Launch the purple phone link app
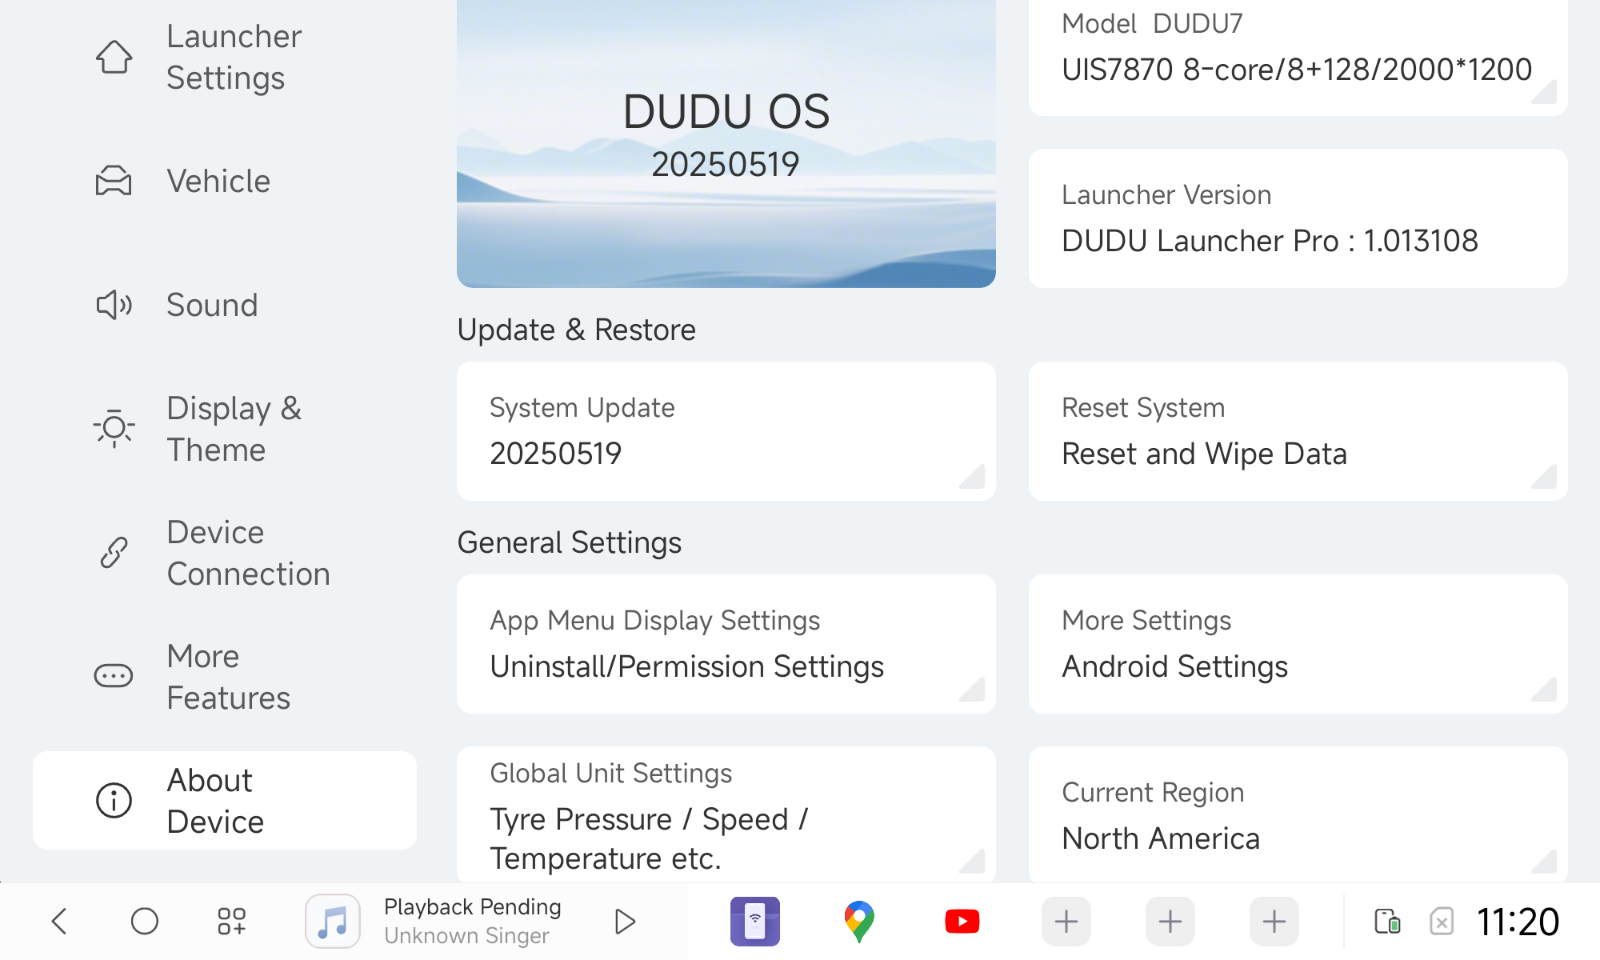The height and width of the screenshot is (960, 1600). click(x=755, y=921)
